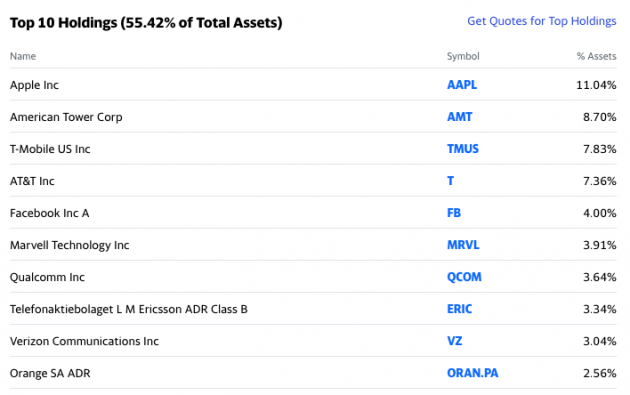The height and width of the screenshot is (395, 630).
Task: Select the American Tower Corp row name
Action: (66, 117)
